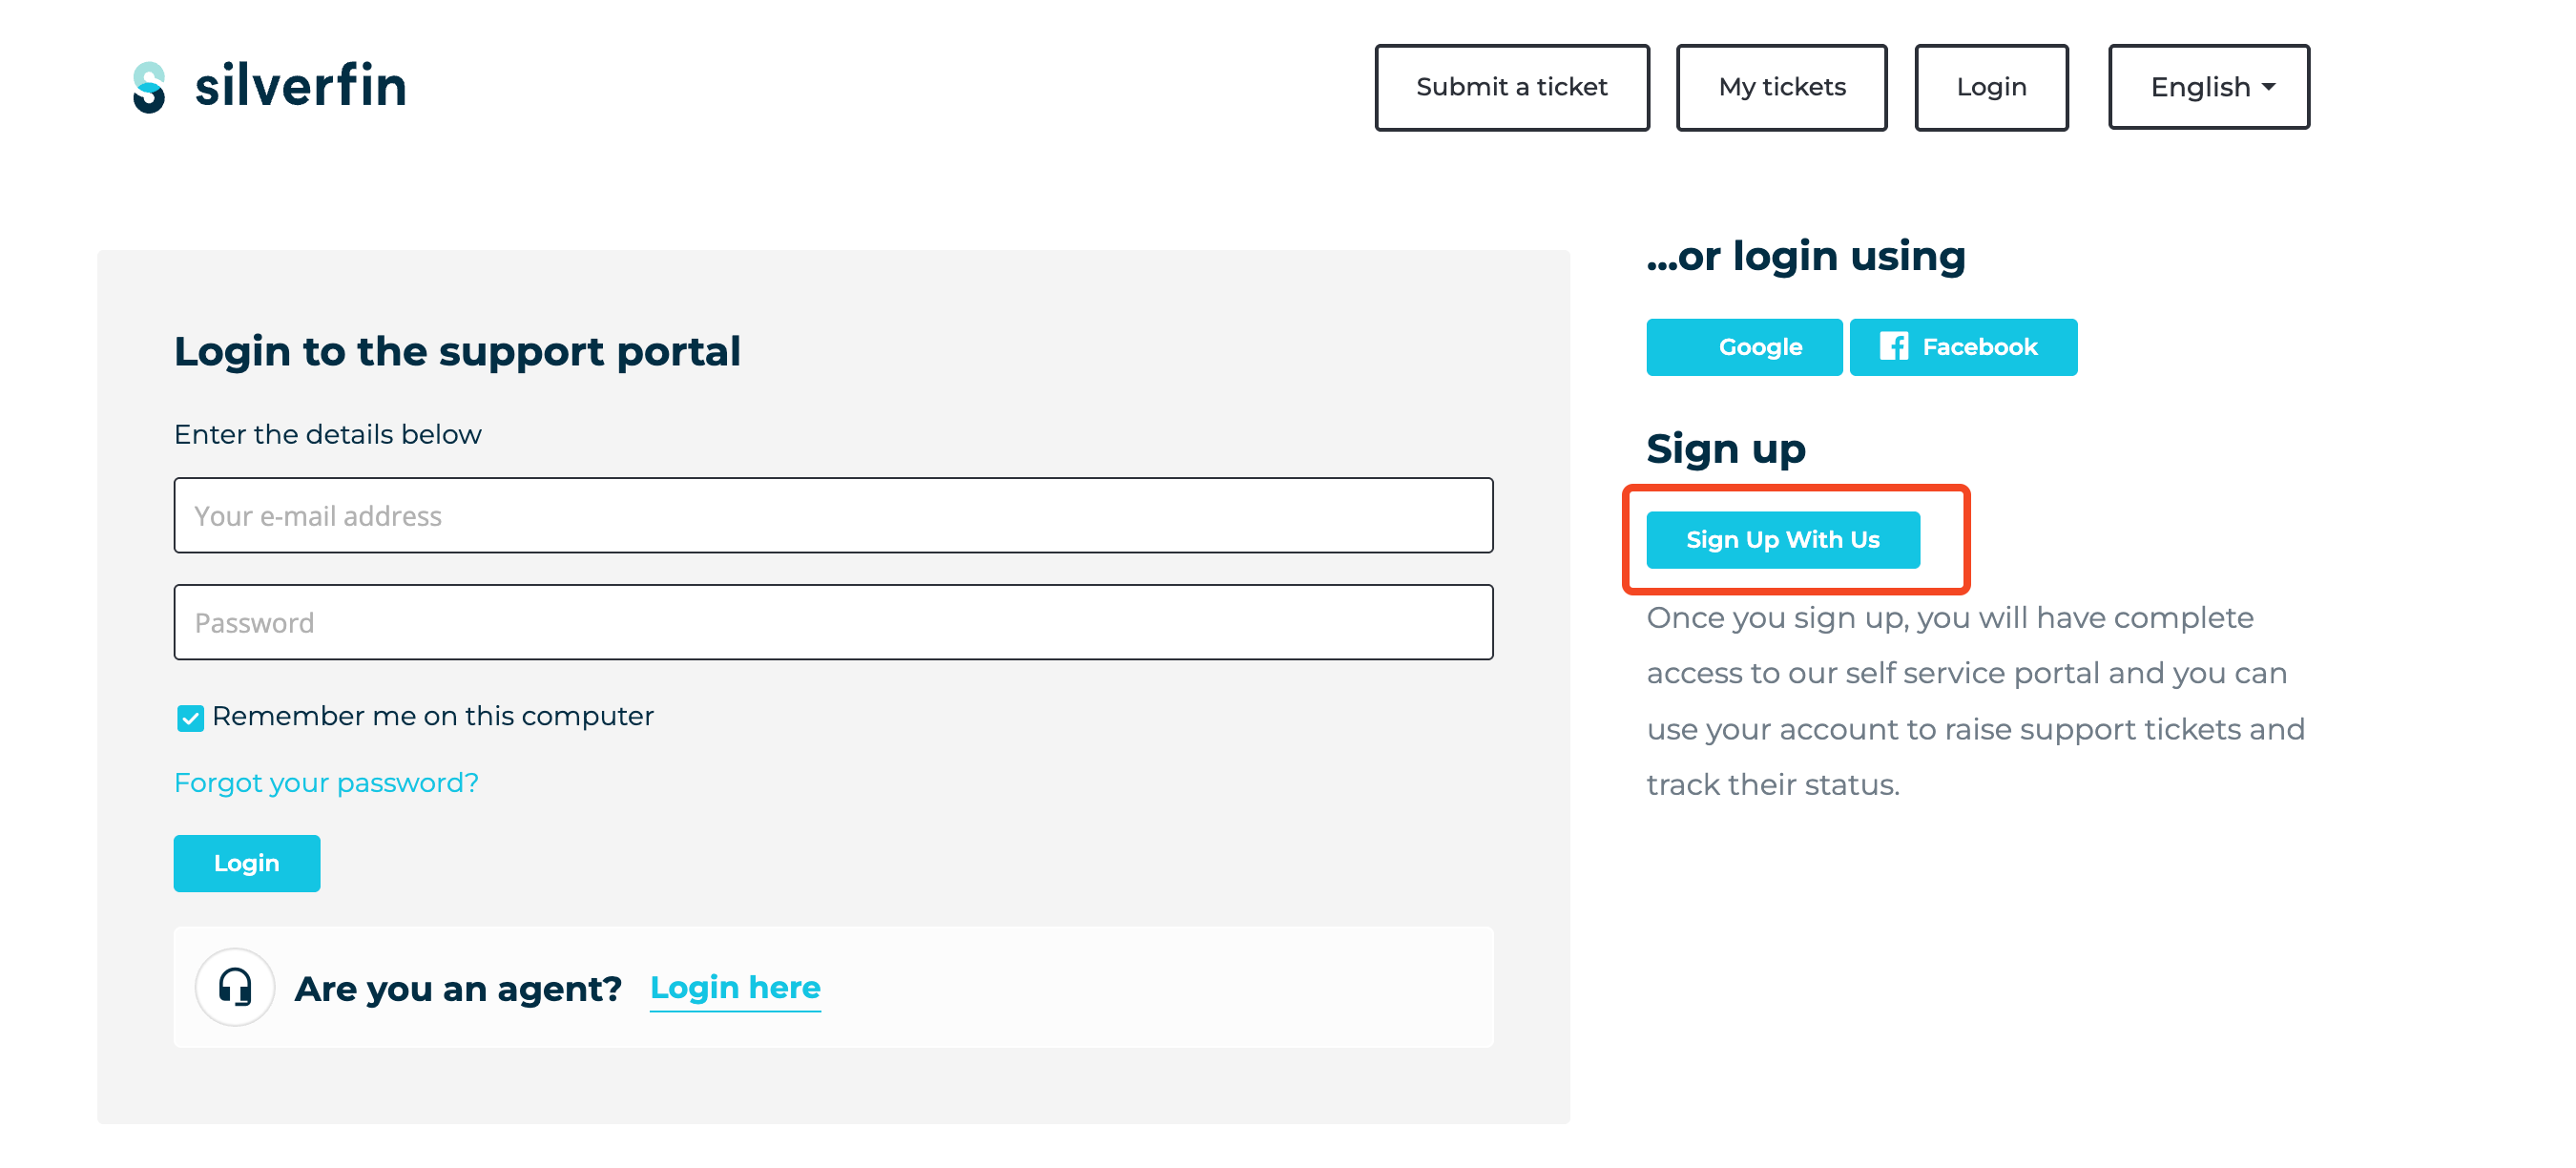Log in using Google button

click(x=1744, y=347)
